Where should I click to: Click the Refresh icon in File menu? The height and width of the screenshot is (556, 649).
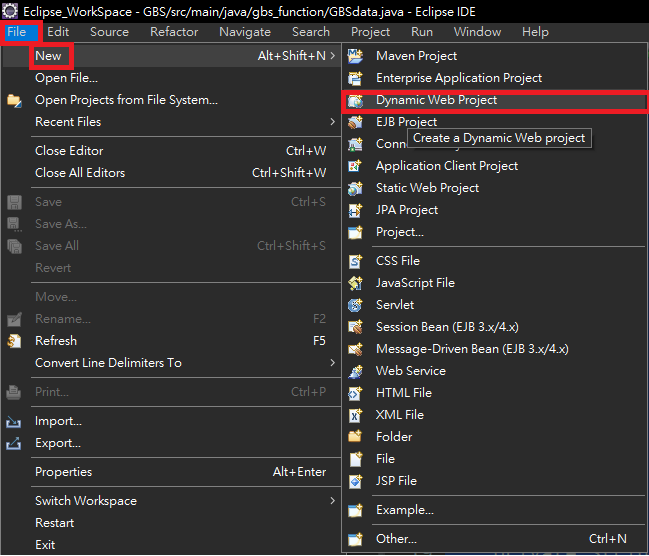(x=14, y=341)
